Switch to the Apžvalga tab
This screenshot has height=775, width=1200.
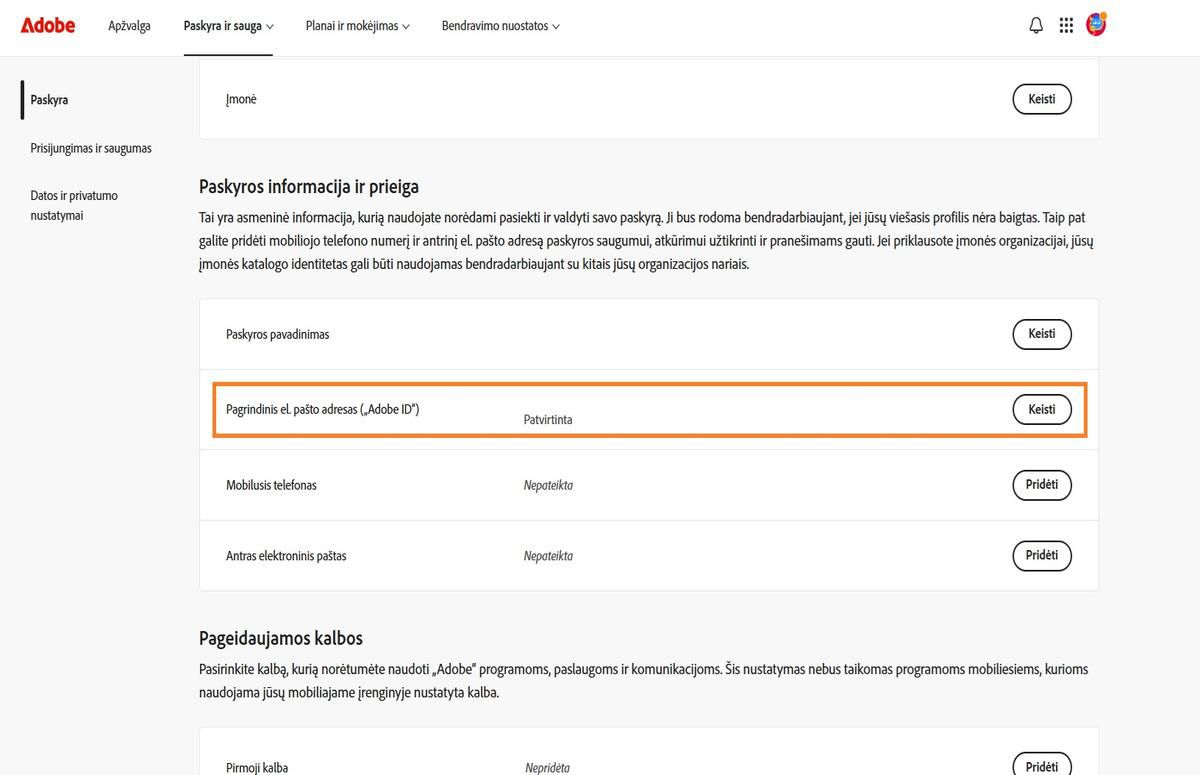click(x=129, y=26)
